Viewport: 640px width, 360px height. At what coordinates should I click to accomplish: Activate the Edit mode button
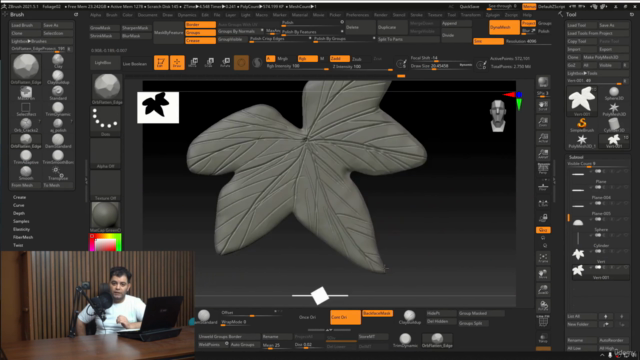pyautogui.click(x=161, y=62)
